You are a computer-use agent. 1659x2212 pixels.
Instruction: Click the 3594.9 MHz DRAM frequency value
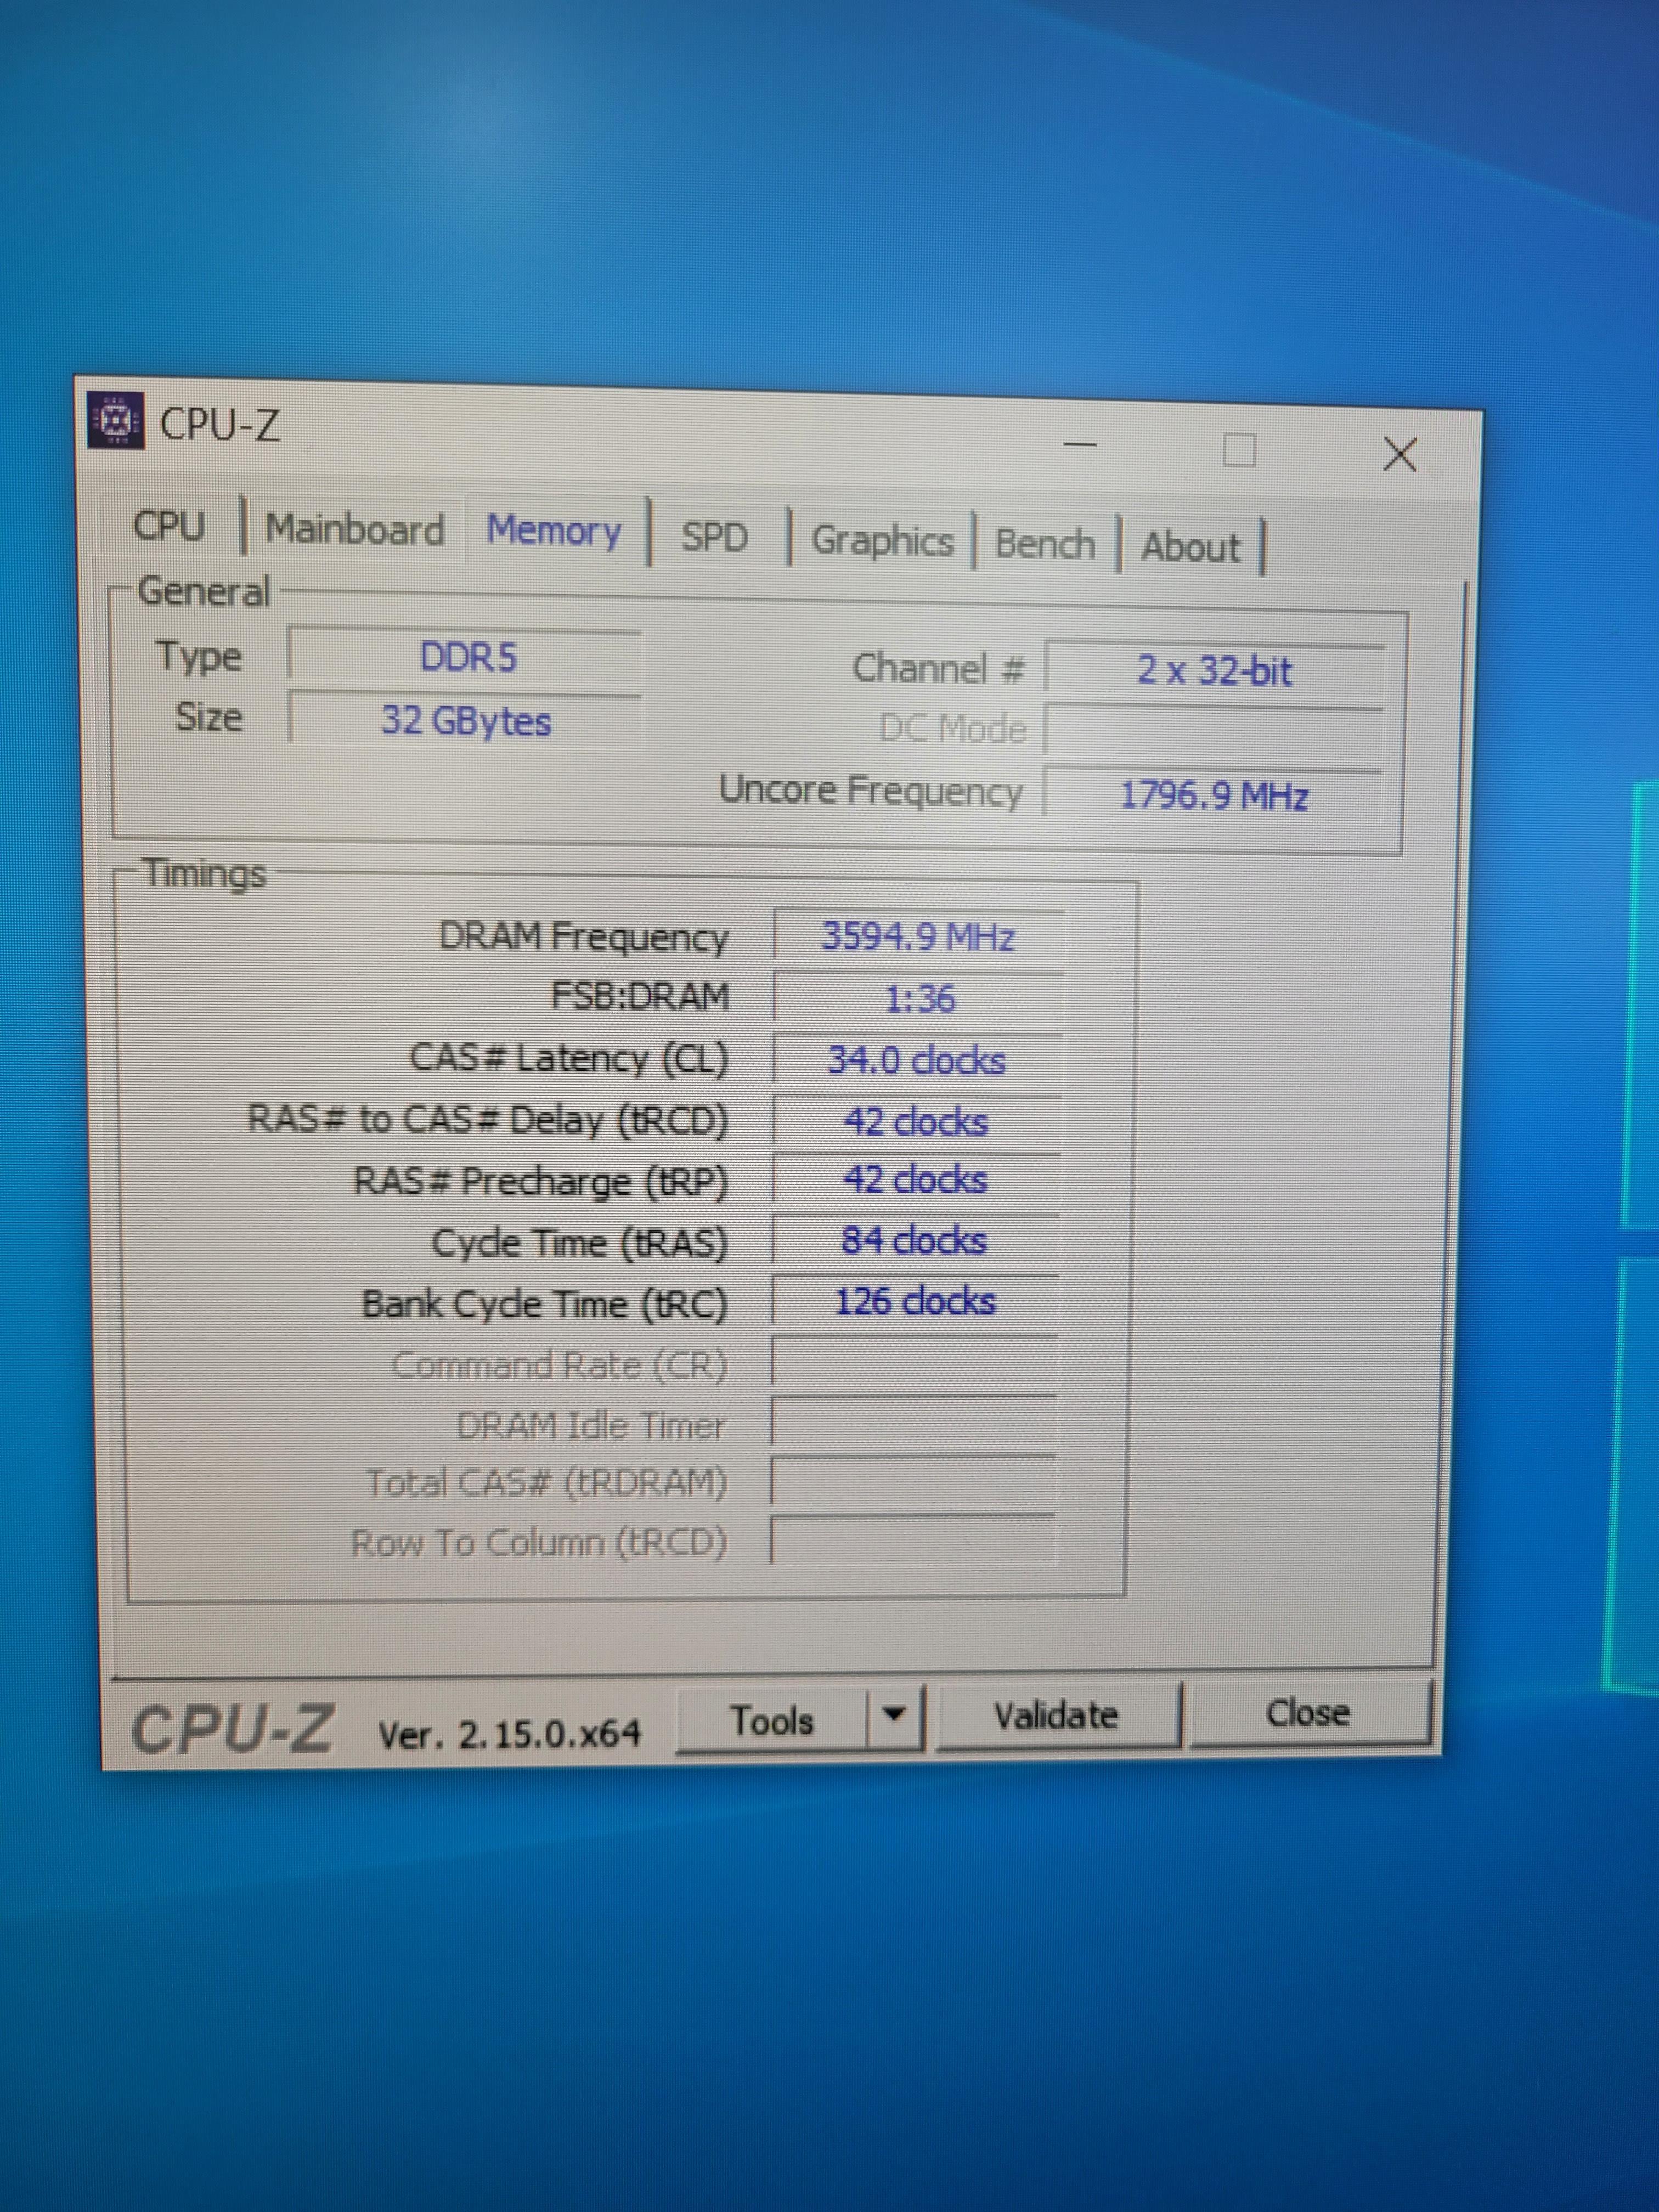tap(918, 937)
